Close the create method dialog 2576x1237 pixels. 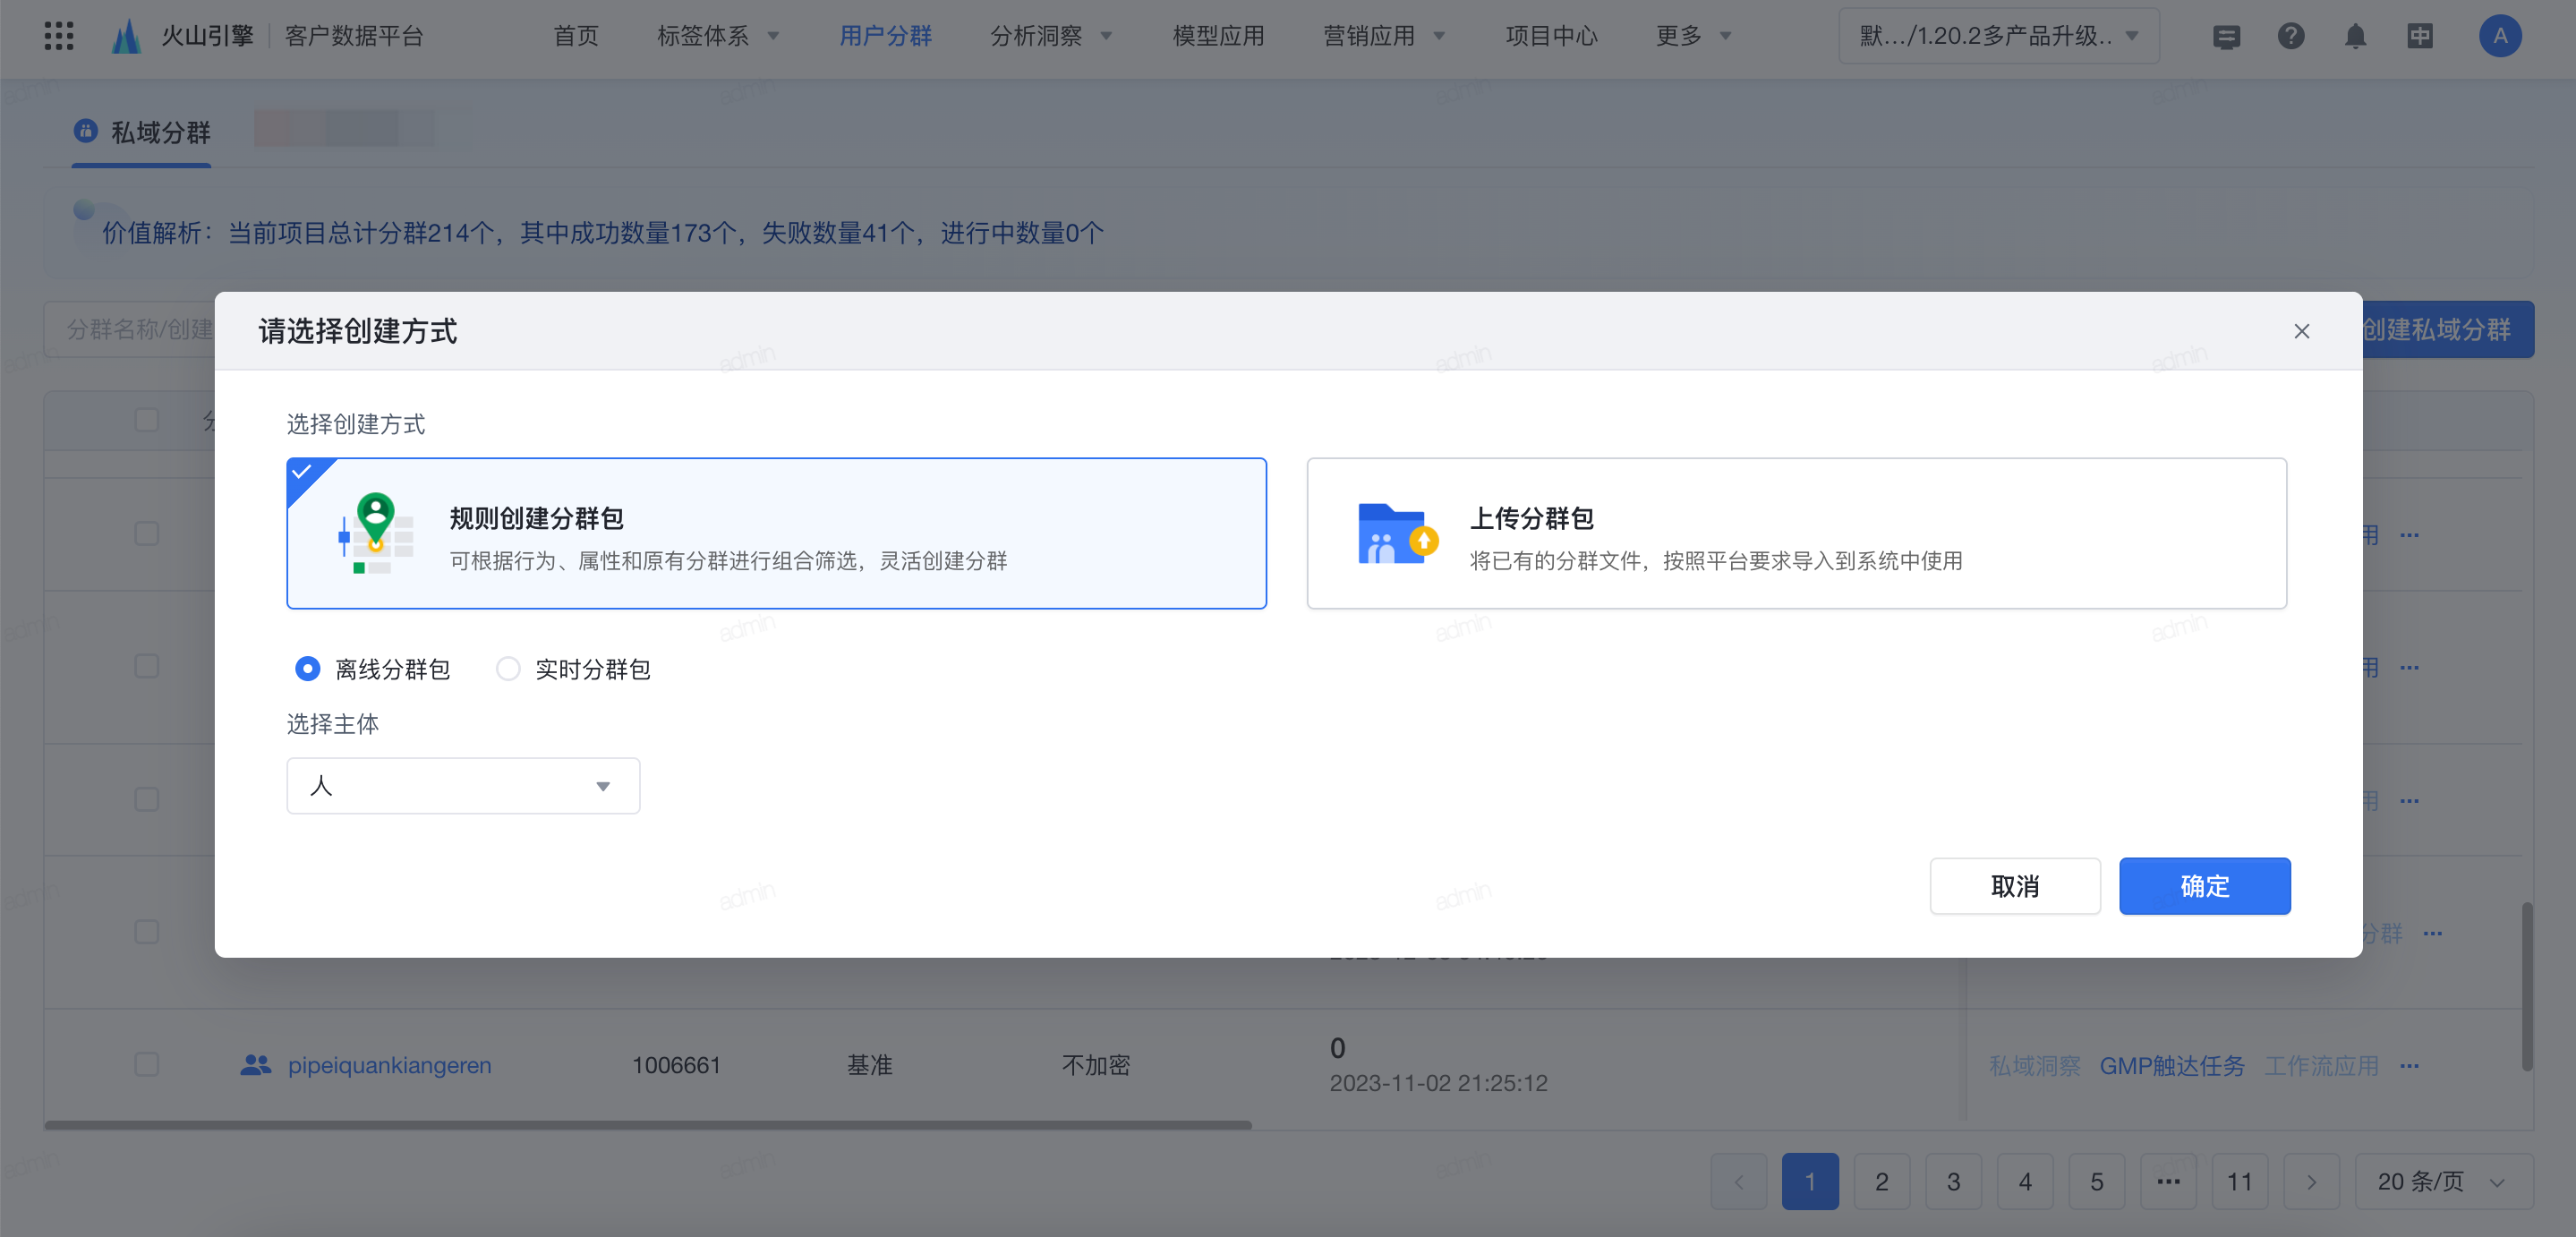point(2302,331)
